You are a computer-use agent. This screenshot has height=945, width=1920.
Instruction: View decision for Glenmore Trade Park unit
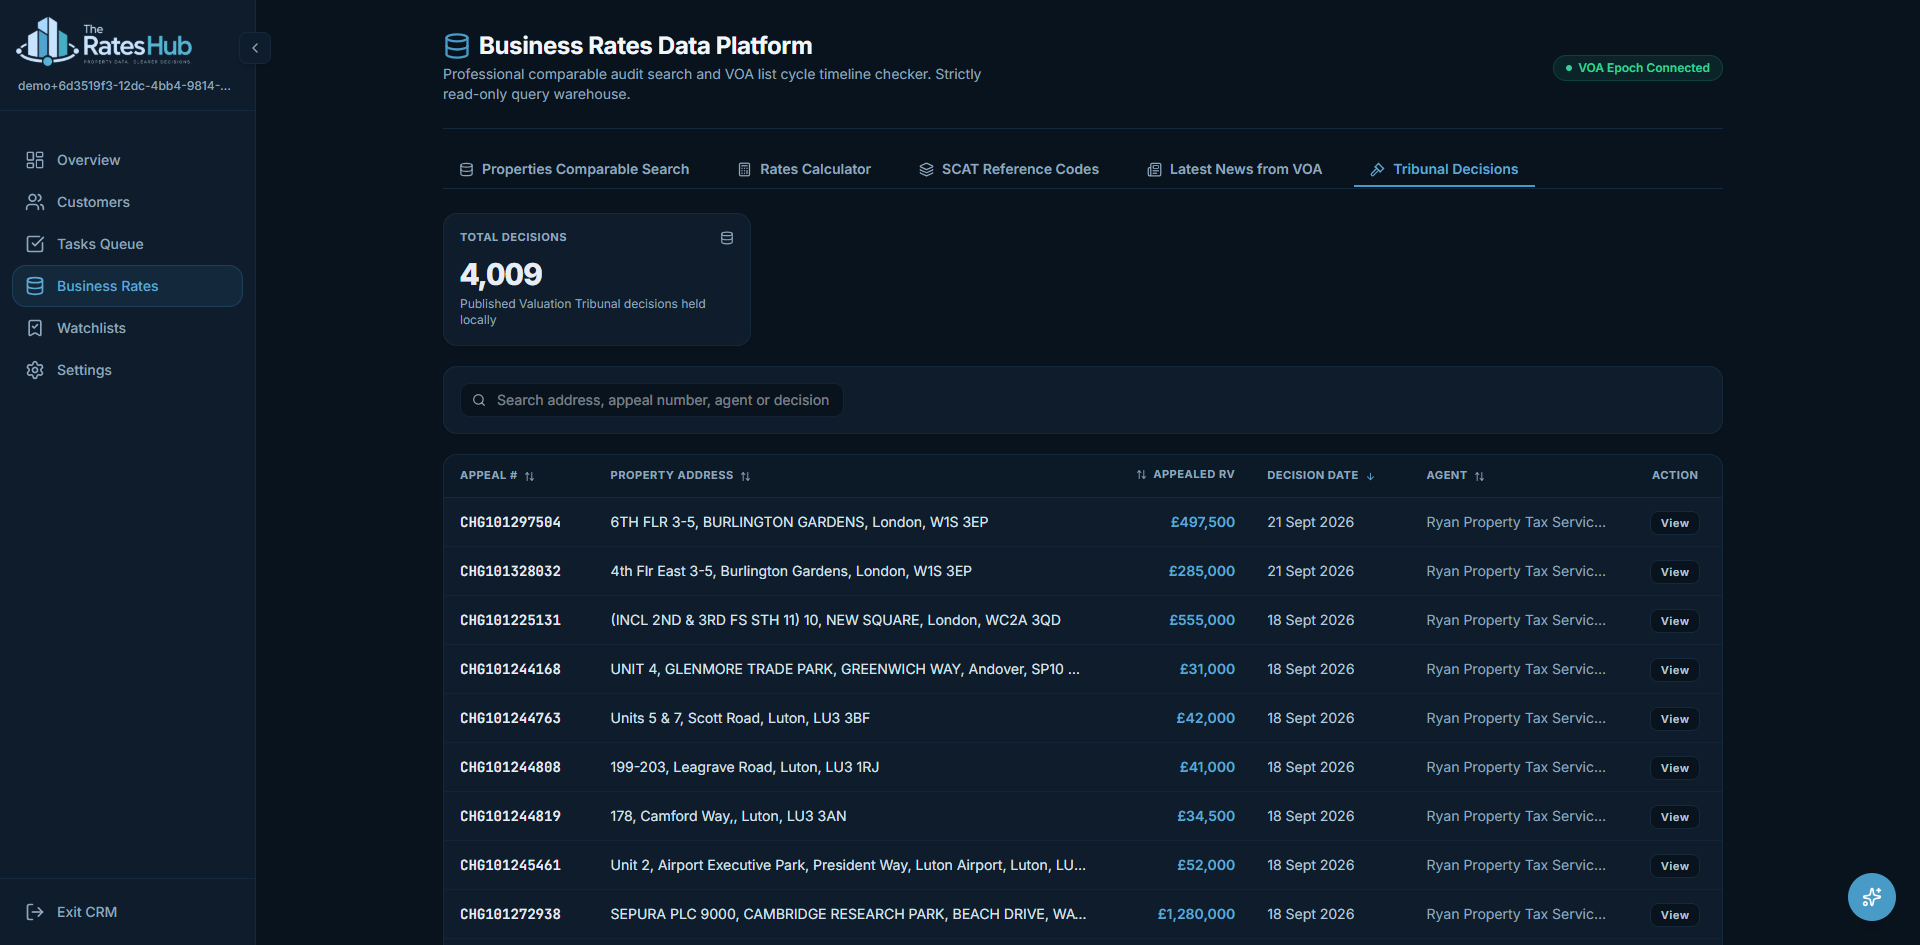tap(1675, 670)
